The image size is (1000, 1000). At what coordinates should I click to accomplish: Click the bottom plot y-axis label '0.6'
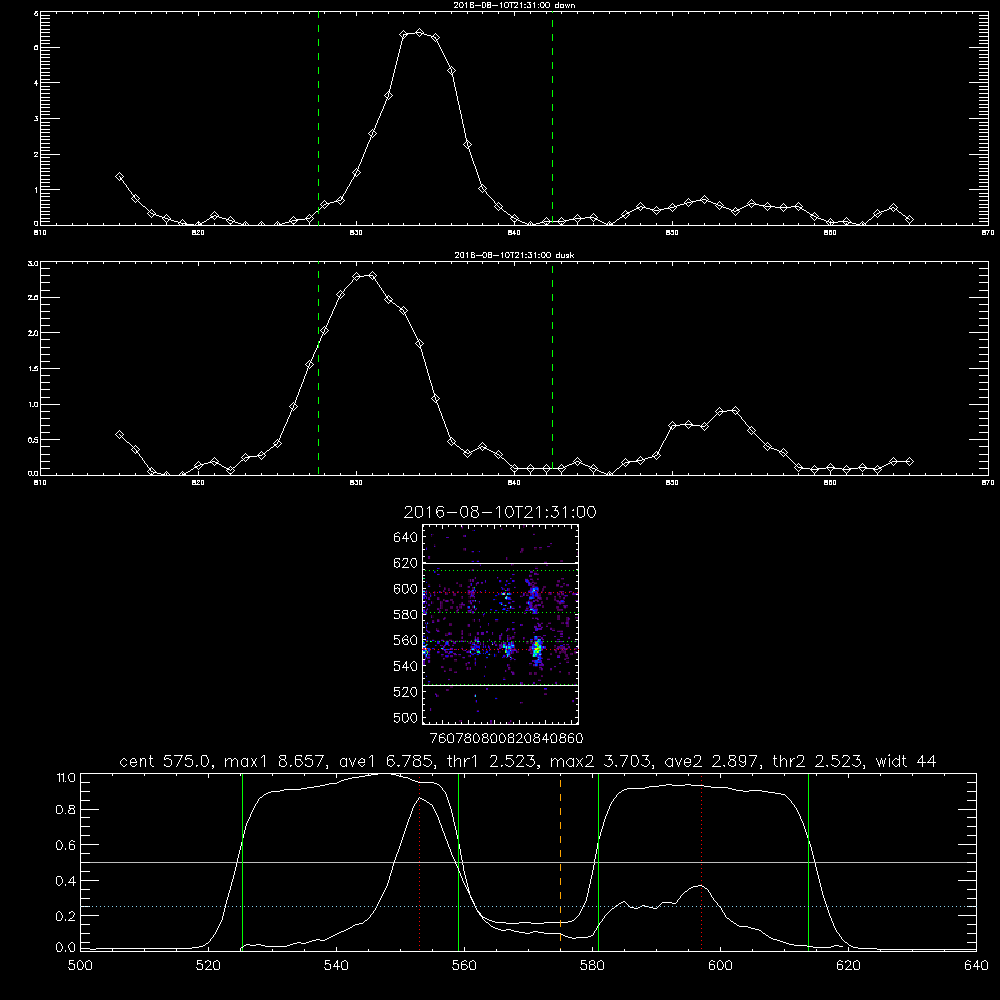pos(66,846)
